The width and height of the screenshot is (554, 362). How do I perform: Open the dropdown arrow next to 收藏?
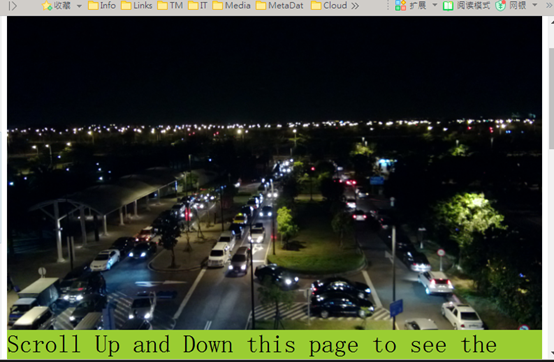[79, 6]
